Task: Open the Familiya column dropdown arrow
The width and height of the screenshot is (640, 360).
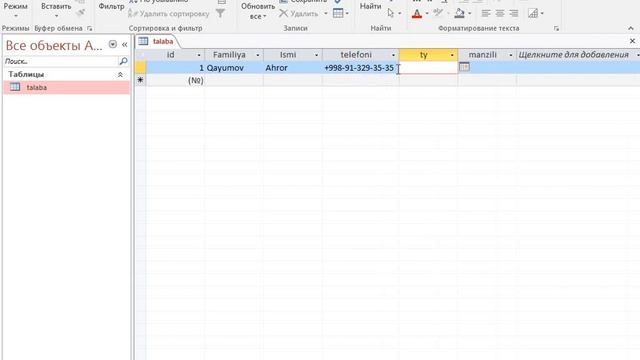Action: coord(258,55)
